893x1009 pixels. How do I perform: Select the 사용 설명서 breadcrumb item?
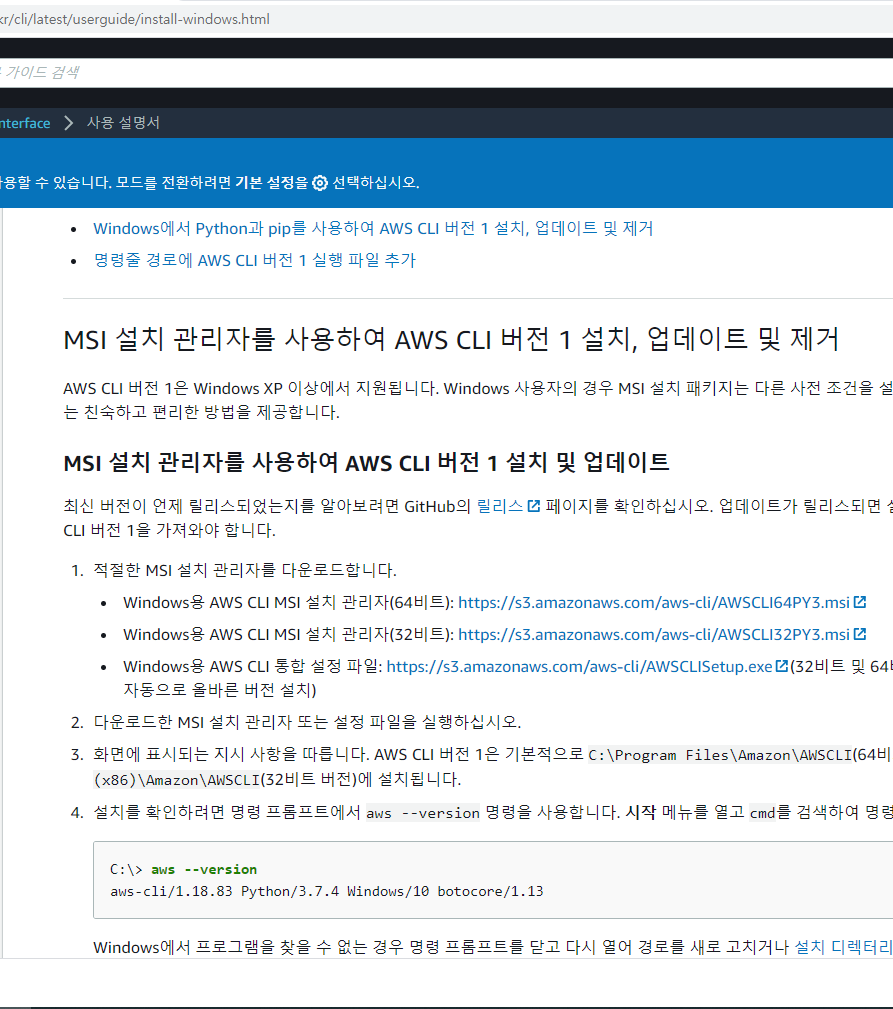(x=124, y=123)
